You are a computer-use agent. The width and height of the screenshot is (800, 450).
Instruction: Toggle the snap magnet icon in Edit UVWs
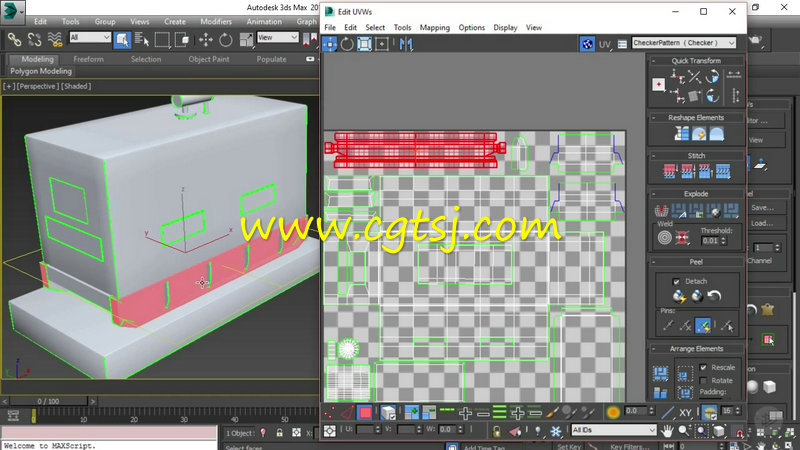coord(739,432)
